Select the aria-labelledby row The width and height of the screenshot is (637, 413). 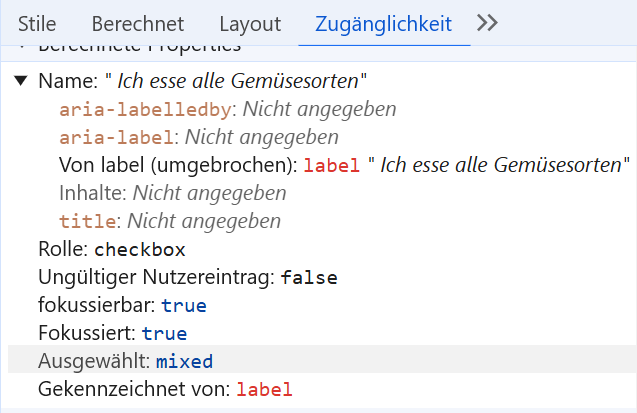pos(227,109)
